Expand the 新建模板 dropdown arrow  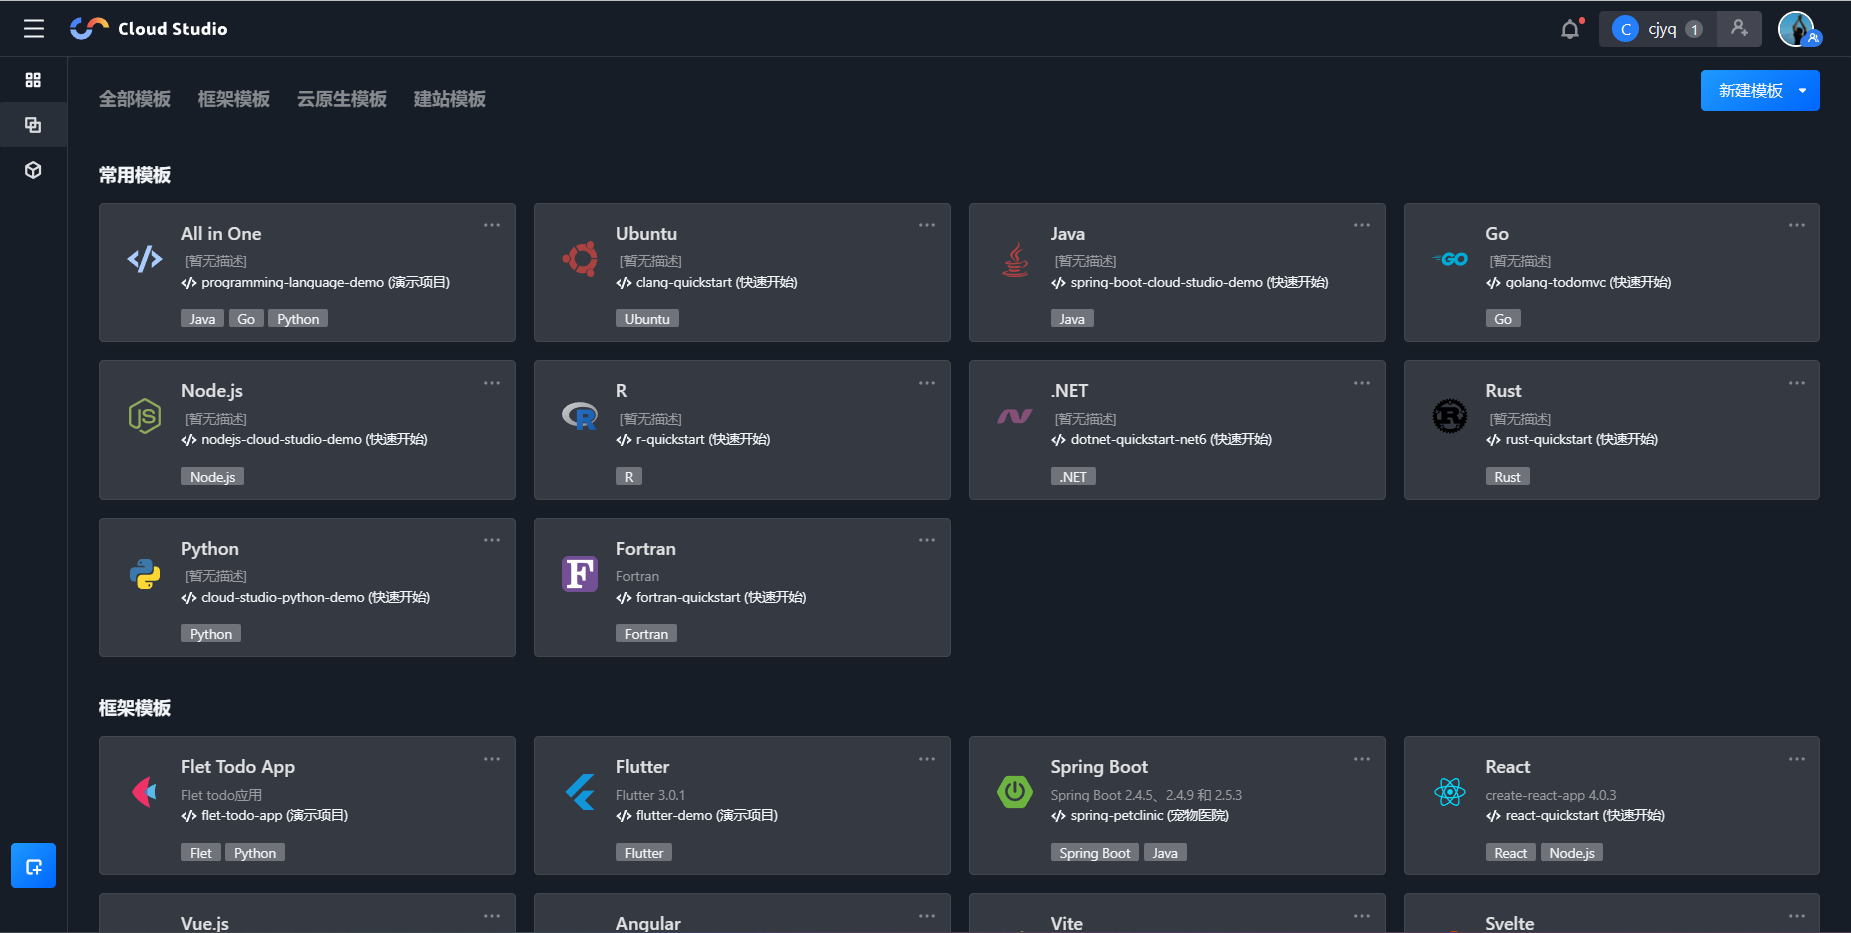(x=1803, y=91)
